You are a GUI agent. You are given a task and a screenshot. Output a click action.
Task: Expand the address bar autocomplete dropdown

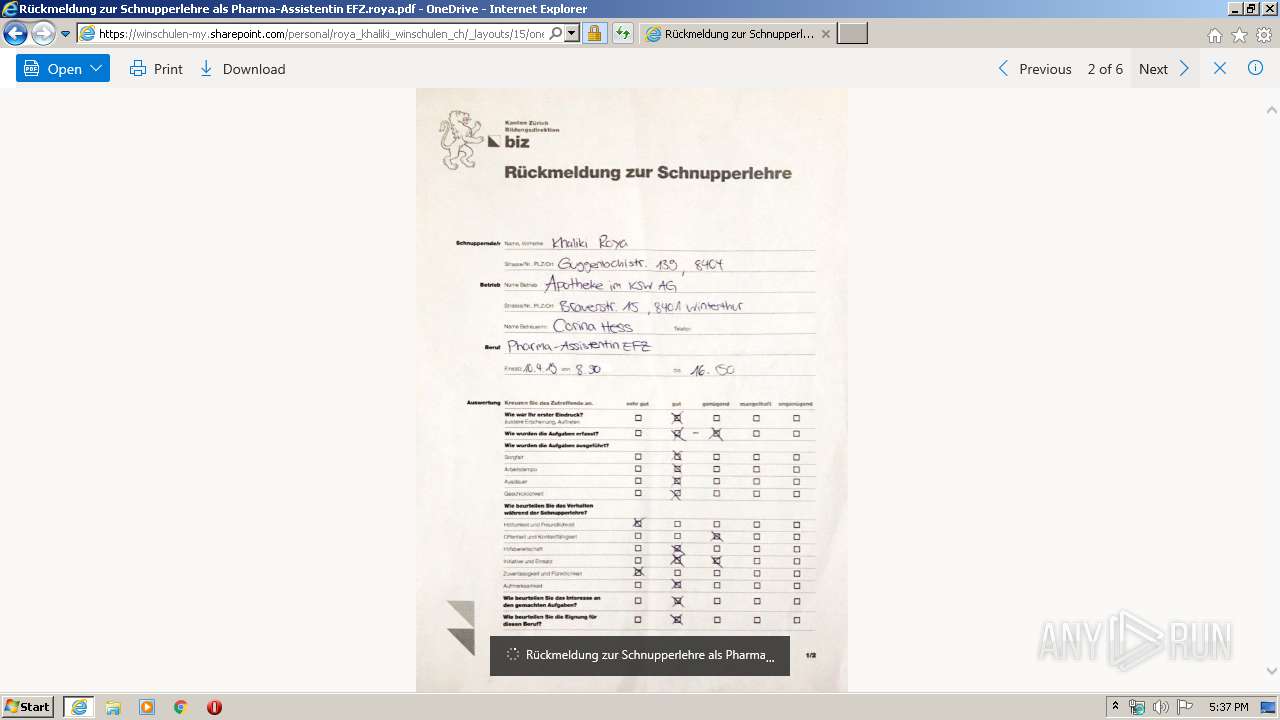pos(572,33)
